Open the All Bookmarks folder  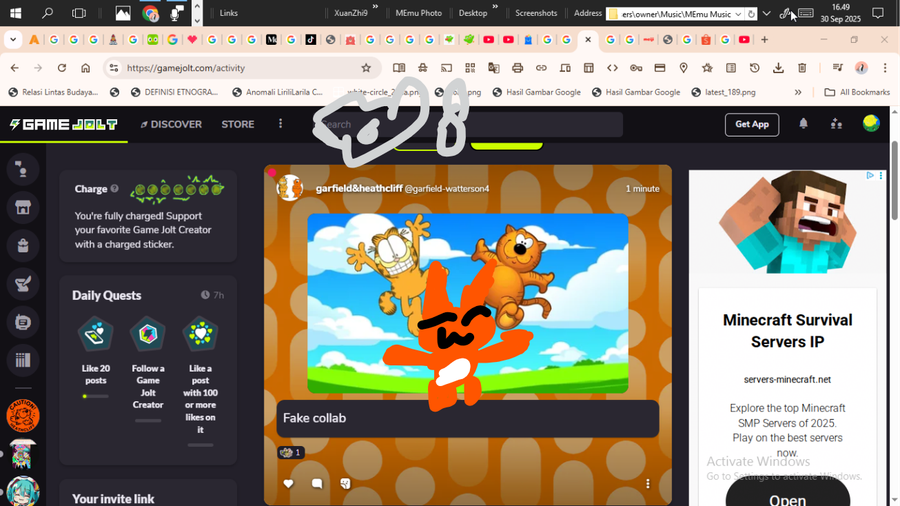pyautogui.click(x=856, y=92)
